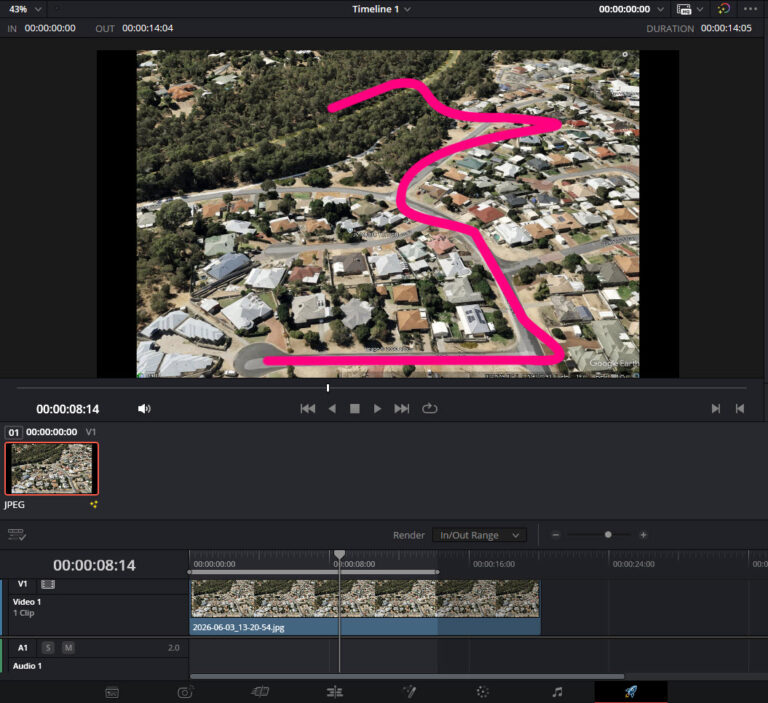This screenshot has height=703, width=768.
Task: Open the Fairlight music note page
Action: [x=557, y=692]
